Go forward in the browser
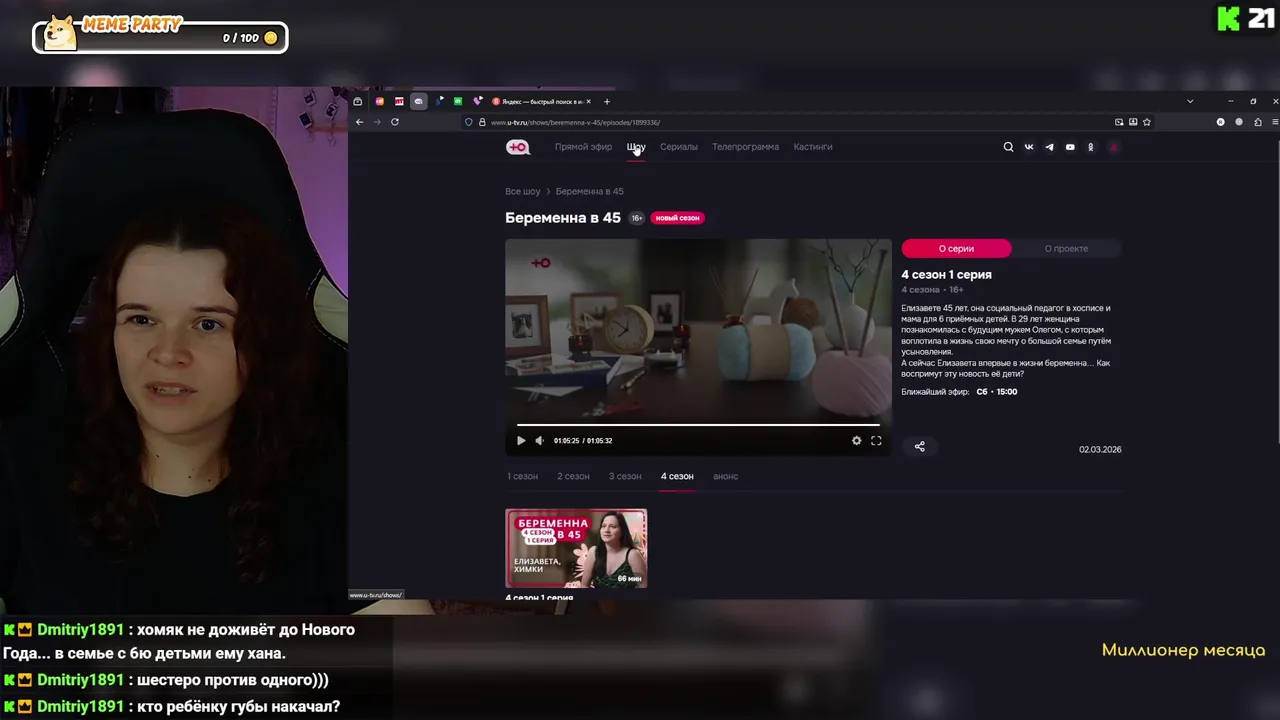1280x720 pixels. (377, 122)
